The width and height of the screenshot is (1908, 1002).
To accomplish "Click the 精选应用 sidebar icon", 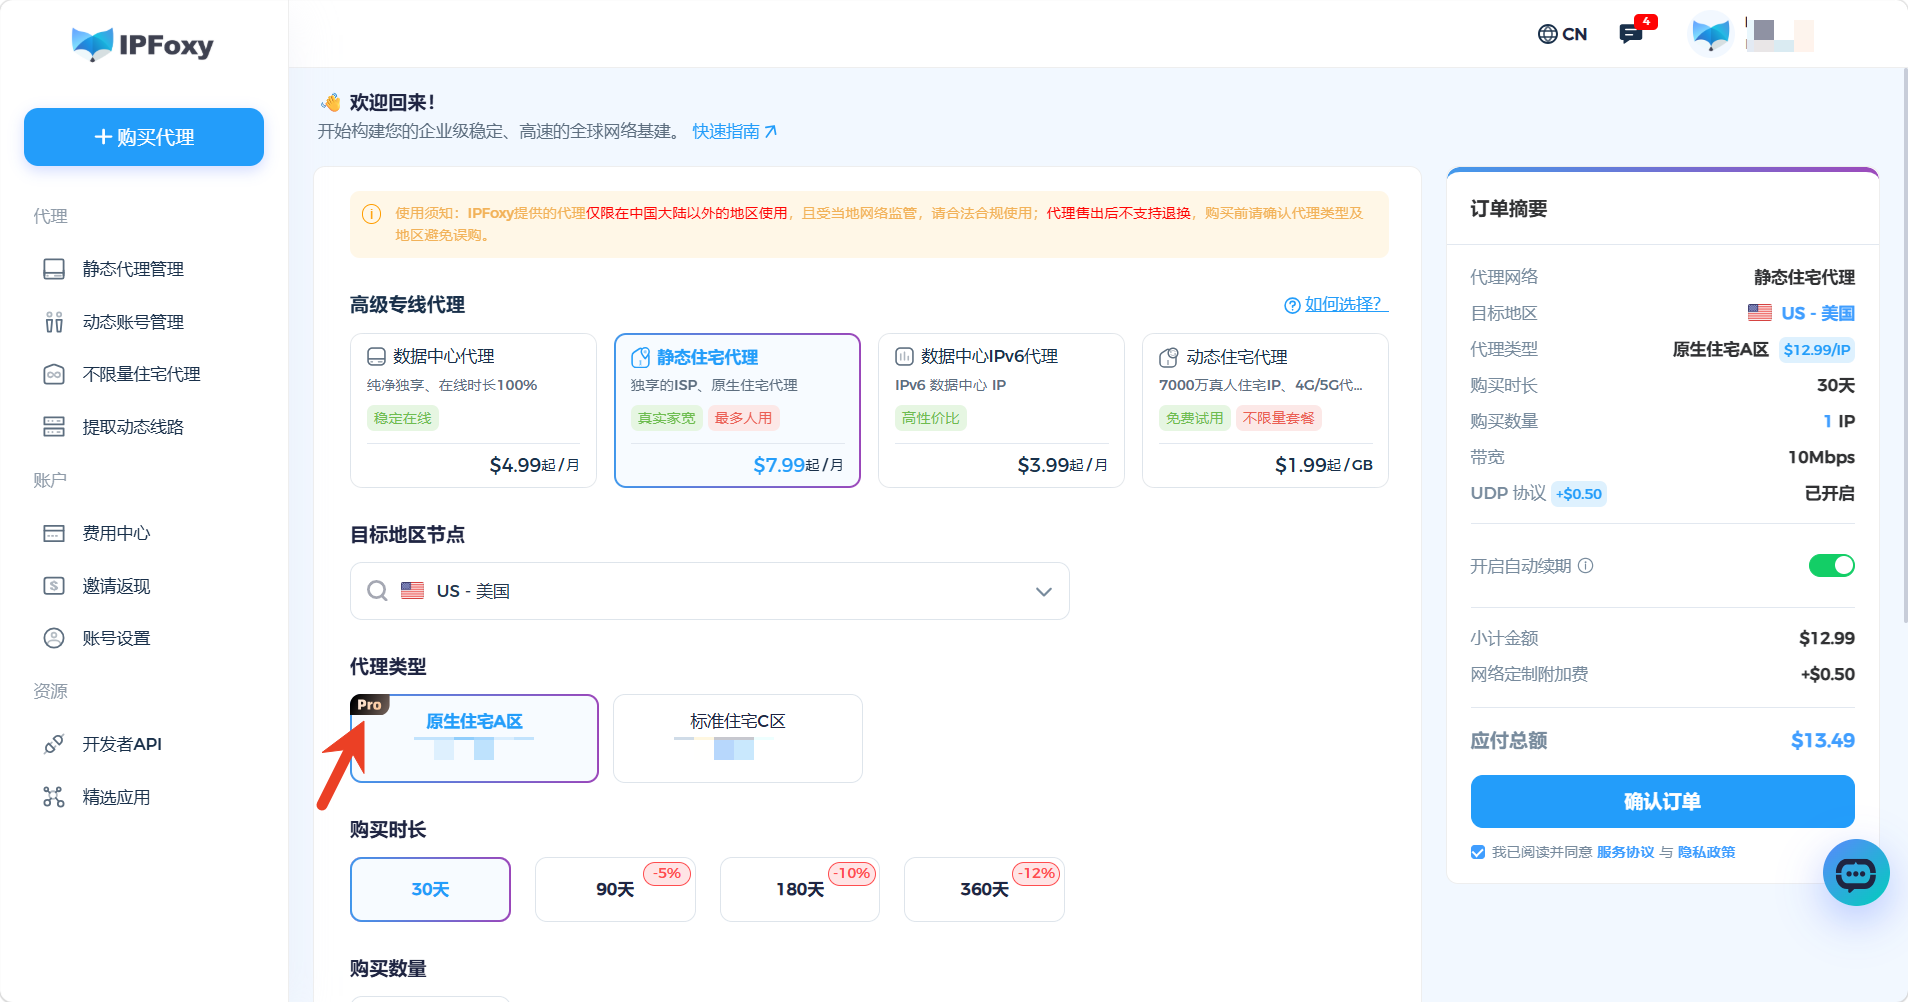I will (x=54, y=797).
